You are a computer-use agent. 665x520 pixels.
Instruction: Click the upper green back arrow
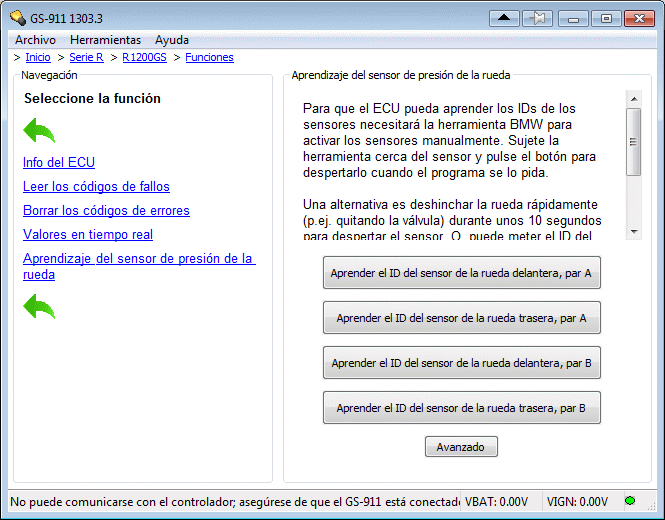(39, 131)
